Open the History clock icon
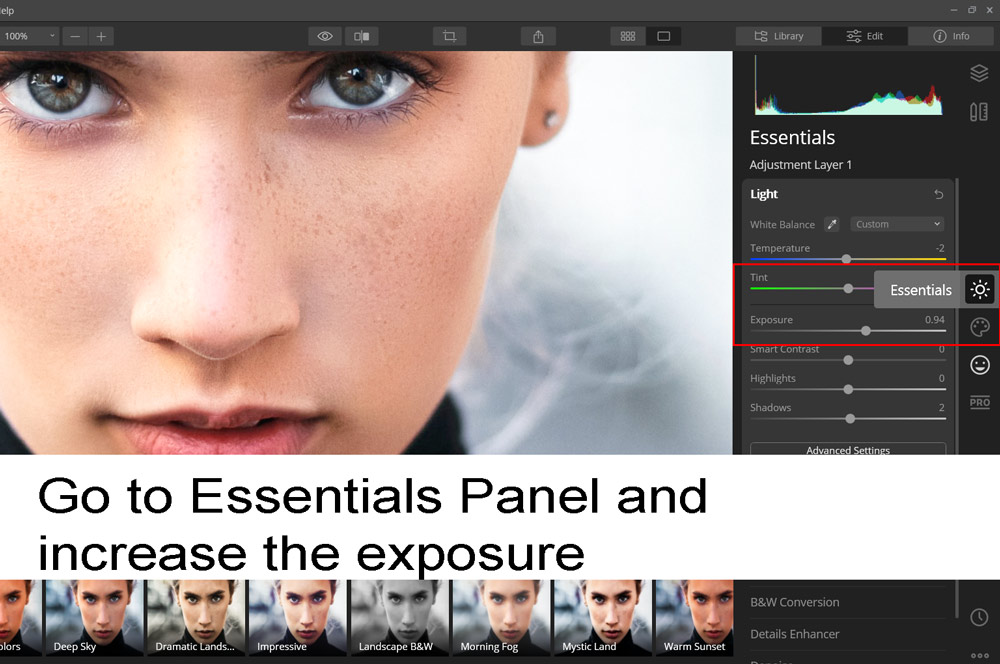 pyautogui.click(x=980, y=617)
